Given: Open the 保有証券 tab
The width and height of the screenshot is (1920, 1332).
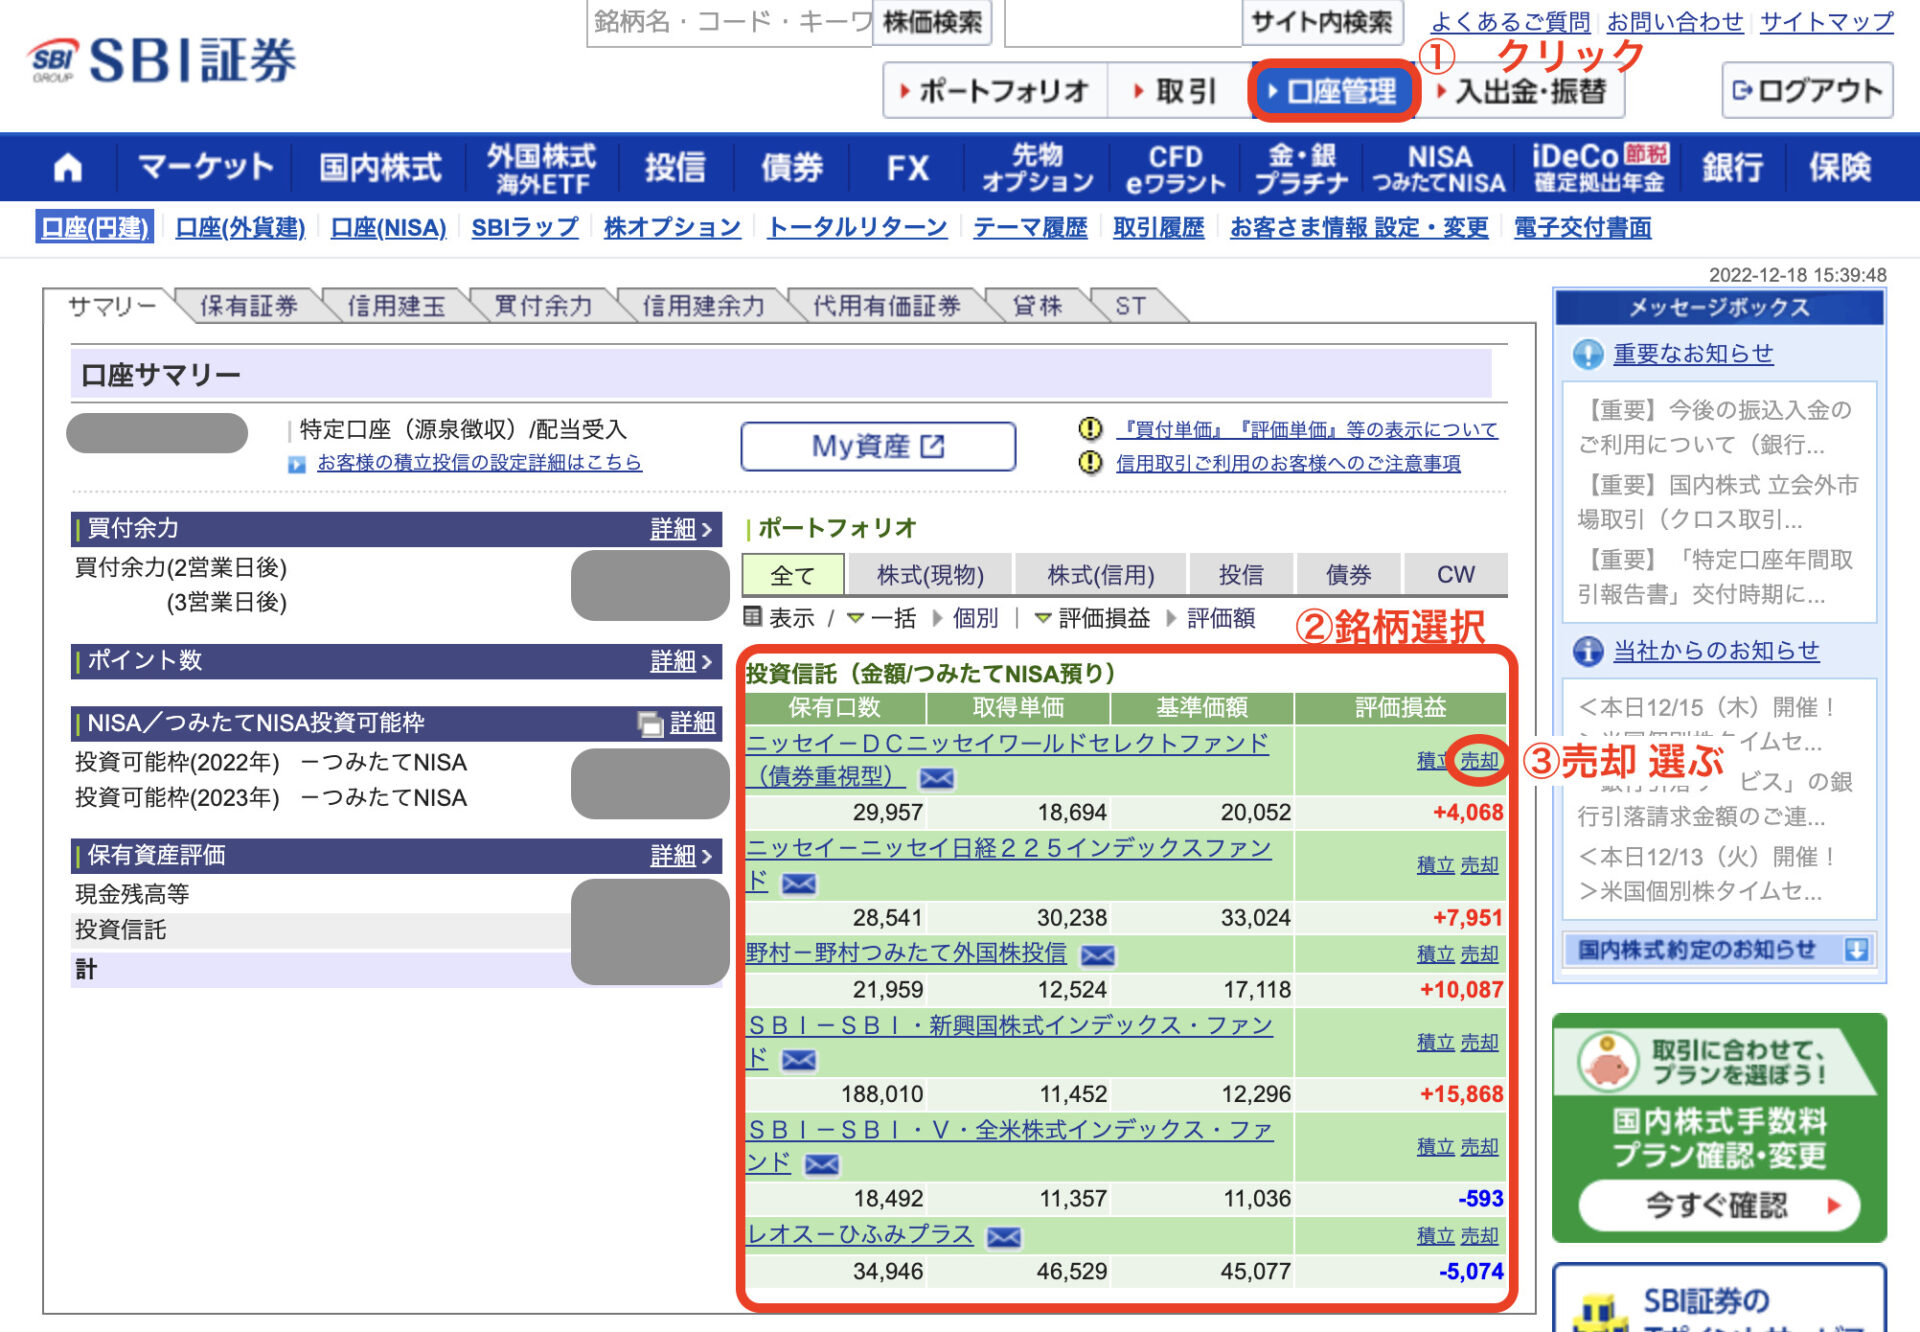Looking at the screenshot, I should pos(248,306).
